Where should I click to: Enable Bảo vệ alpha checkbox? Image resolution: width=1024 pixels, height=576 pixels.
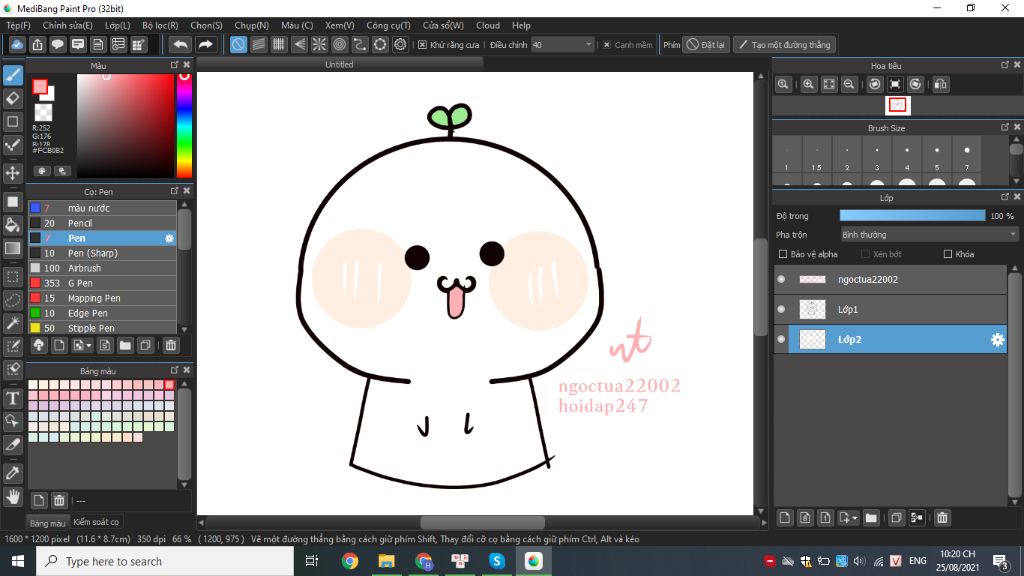tap(783, 254)
